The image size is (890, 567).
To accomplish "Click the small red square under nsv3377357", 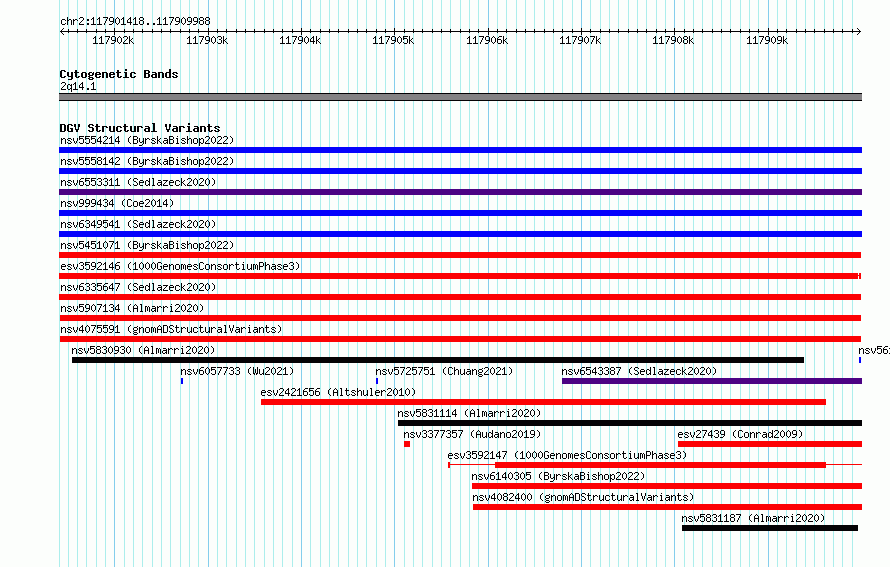I will (407, 444).
